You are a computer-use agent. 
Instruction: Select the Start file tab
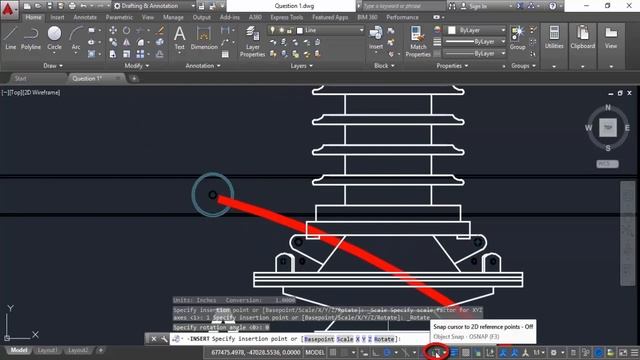pos(20,78)
